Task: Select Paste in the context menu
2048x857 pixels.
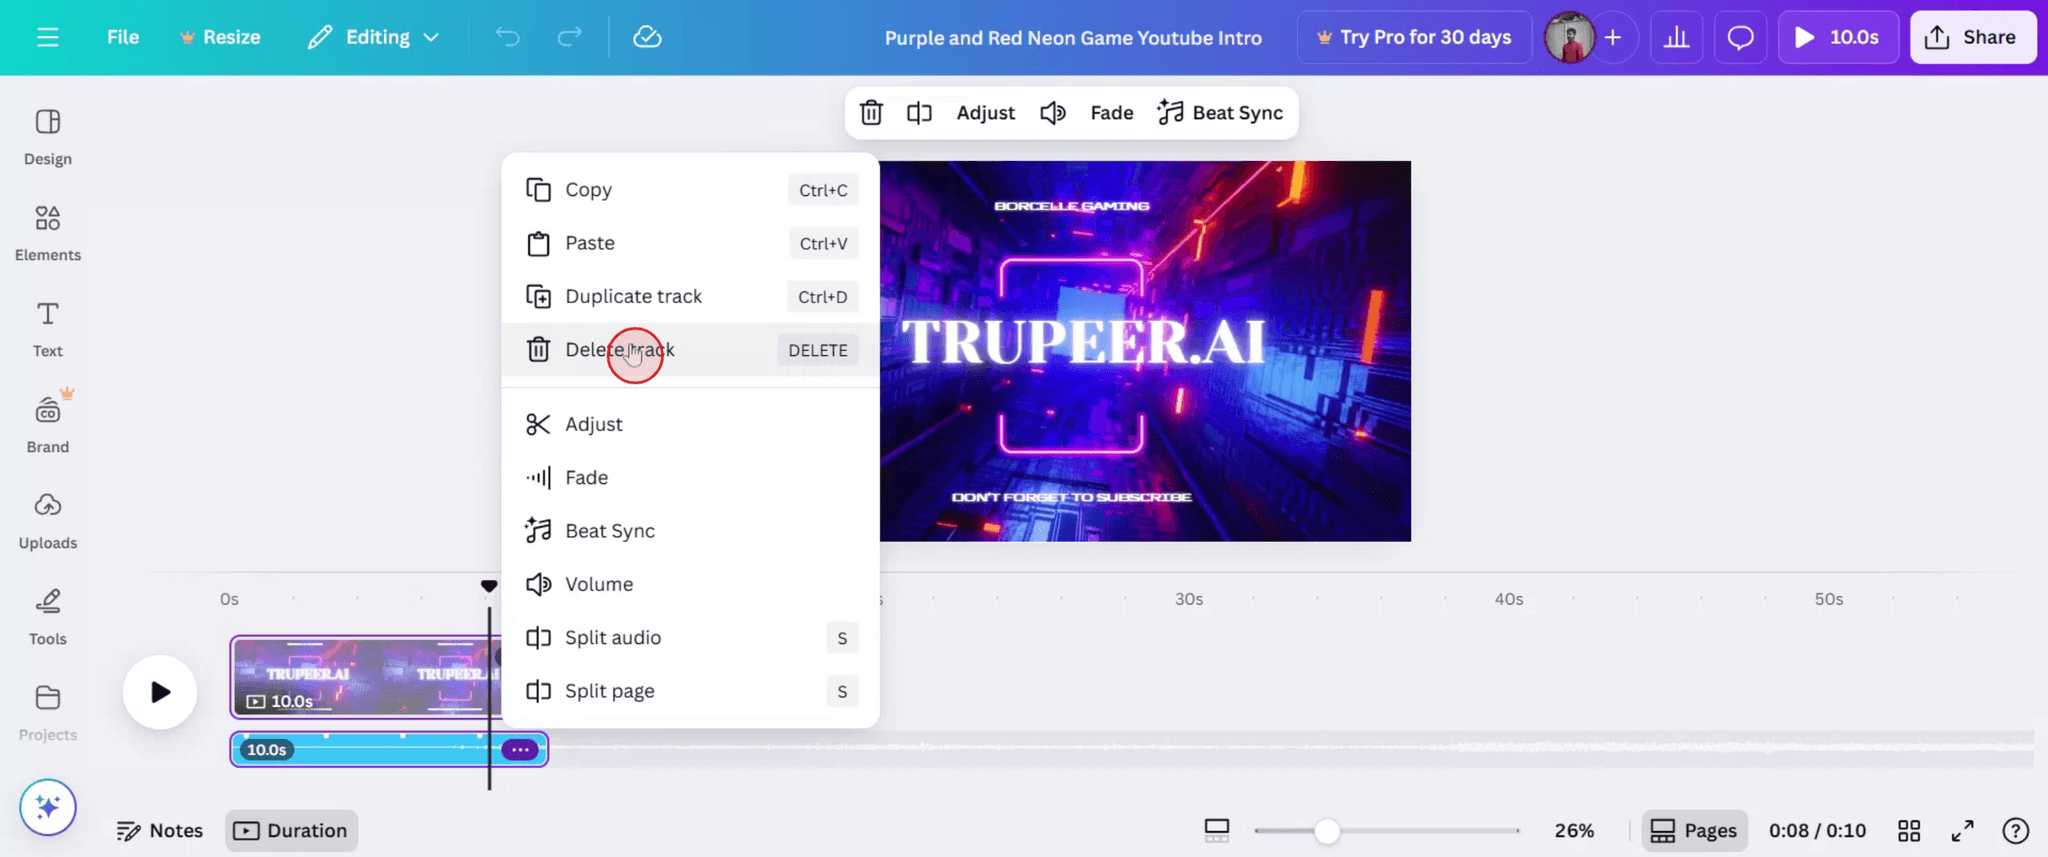Action: [690, 243]
